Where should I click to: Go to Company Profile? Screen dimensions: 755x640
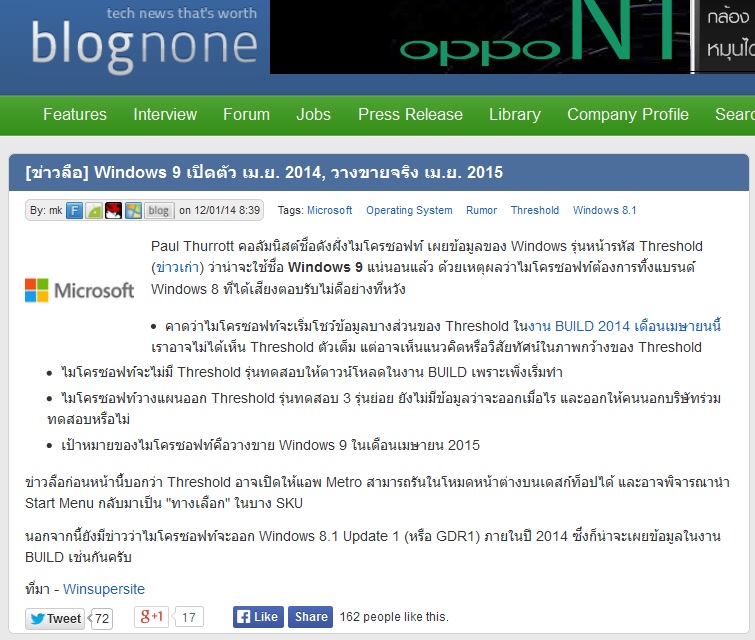click(628, 115)
